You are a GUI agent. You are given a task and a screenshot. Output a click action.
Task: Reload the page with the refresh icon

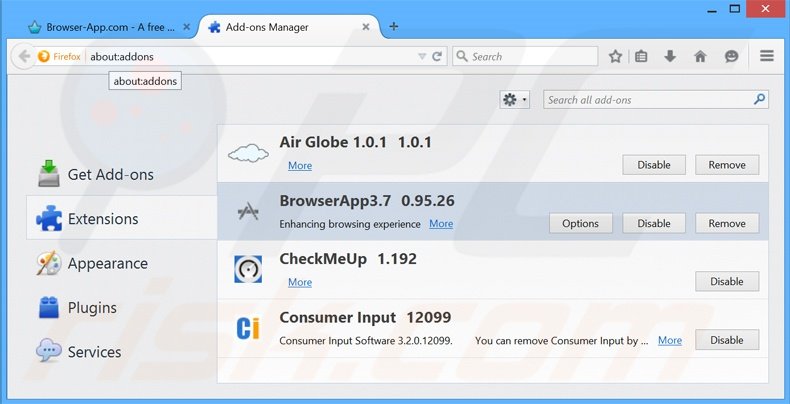[x=437, y=56]
